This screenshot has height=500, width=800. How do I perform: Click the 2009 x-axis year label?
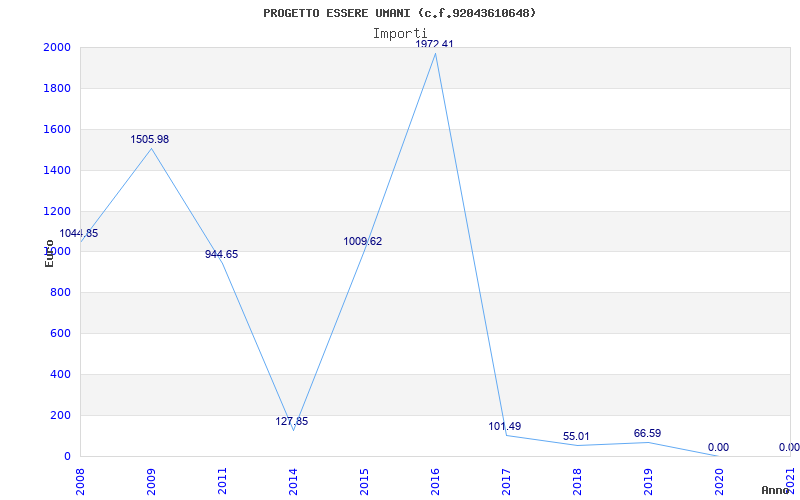pos(151,480)
